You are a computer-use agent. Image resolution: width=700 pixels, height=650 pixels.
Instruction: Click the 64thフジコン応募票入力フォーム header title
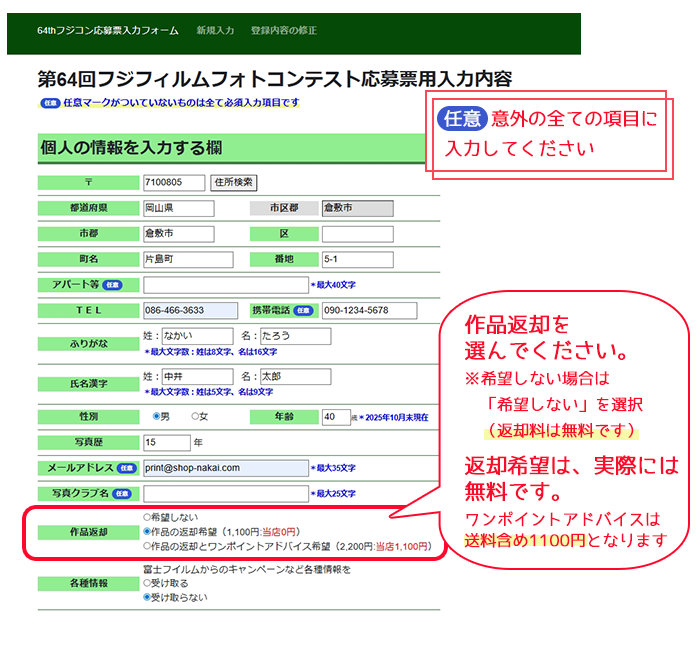(108, 30)
